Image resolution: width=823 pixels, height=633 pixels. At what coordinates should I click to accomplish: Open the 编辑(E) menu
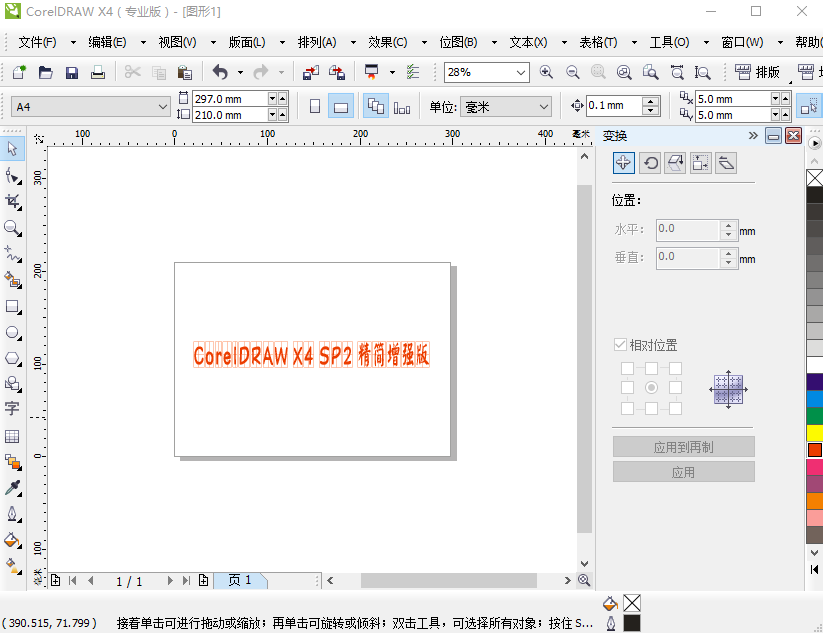[107, 42]
